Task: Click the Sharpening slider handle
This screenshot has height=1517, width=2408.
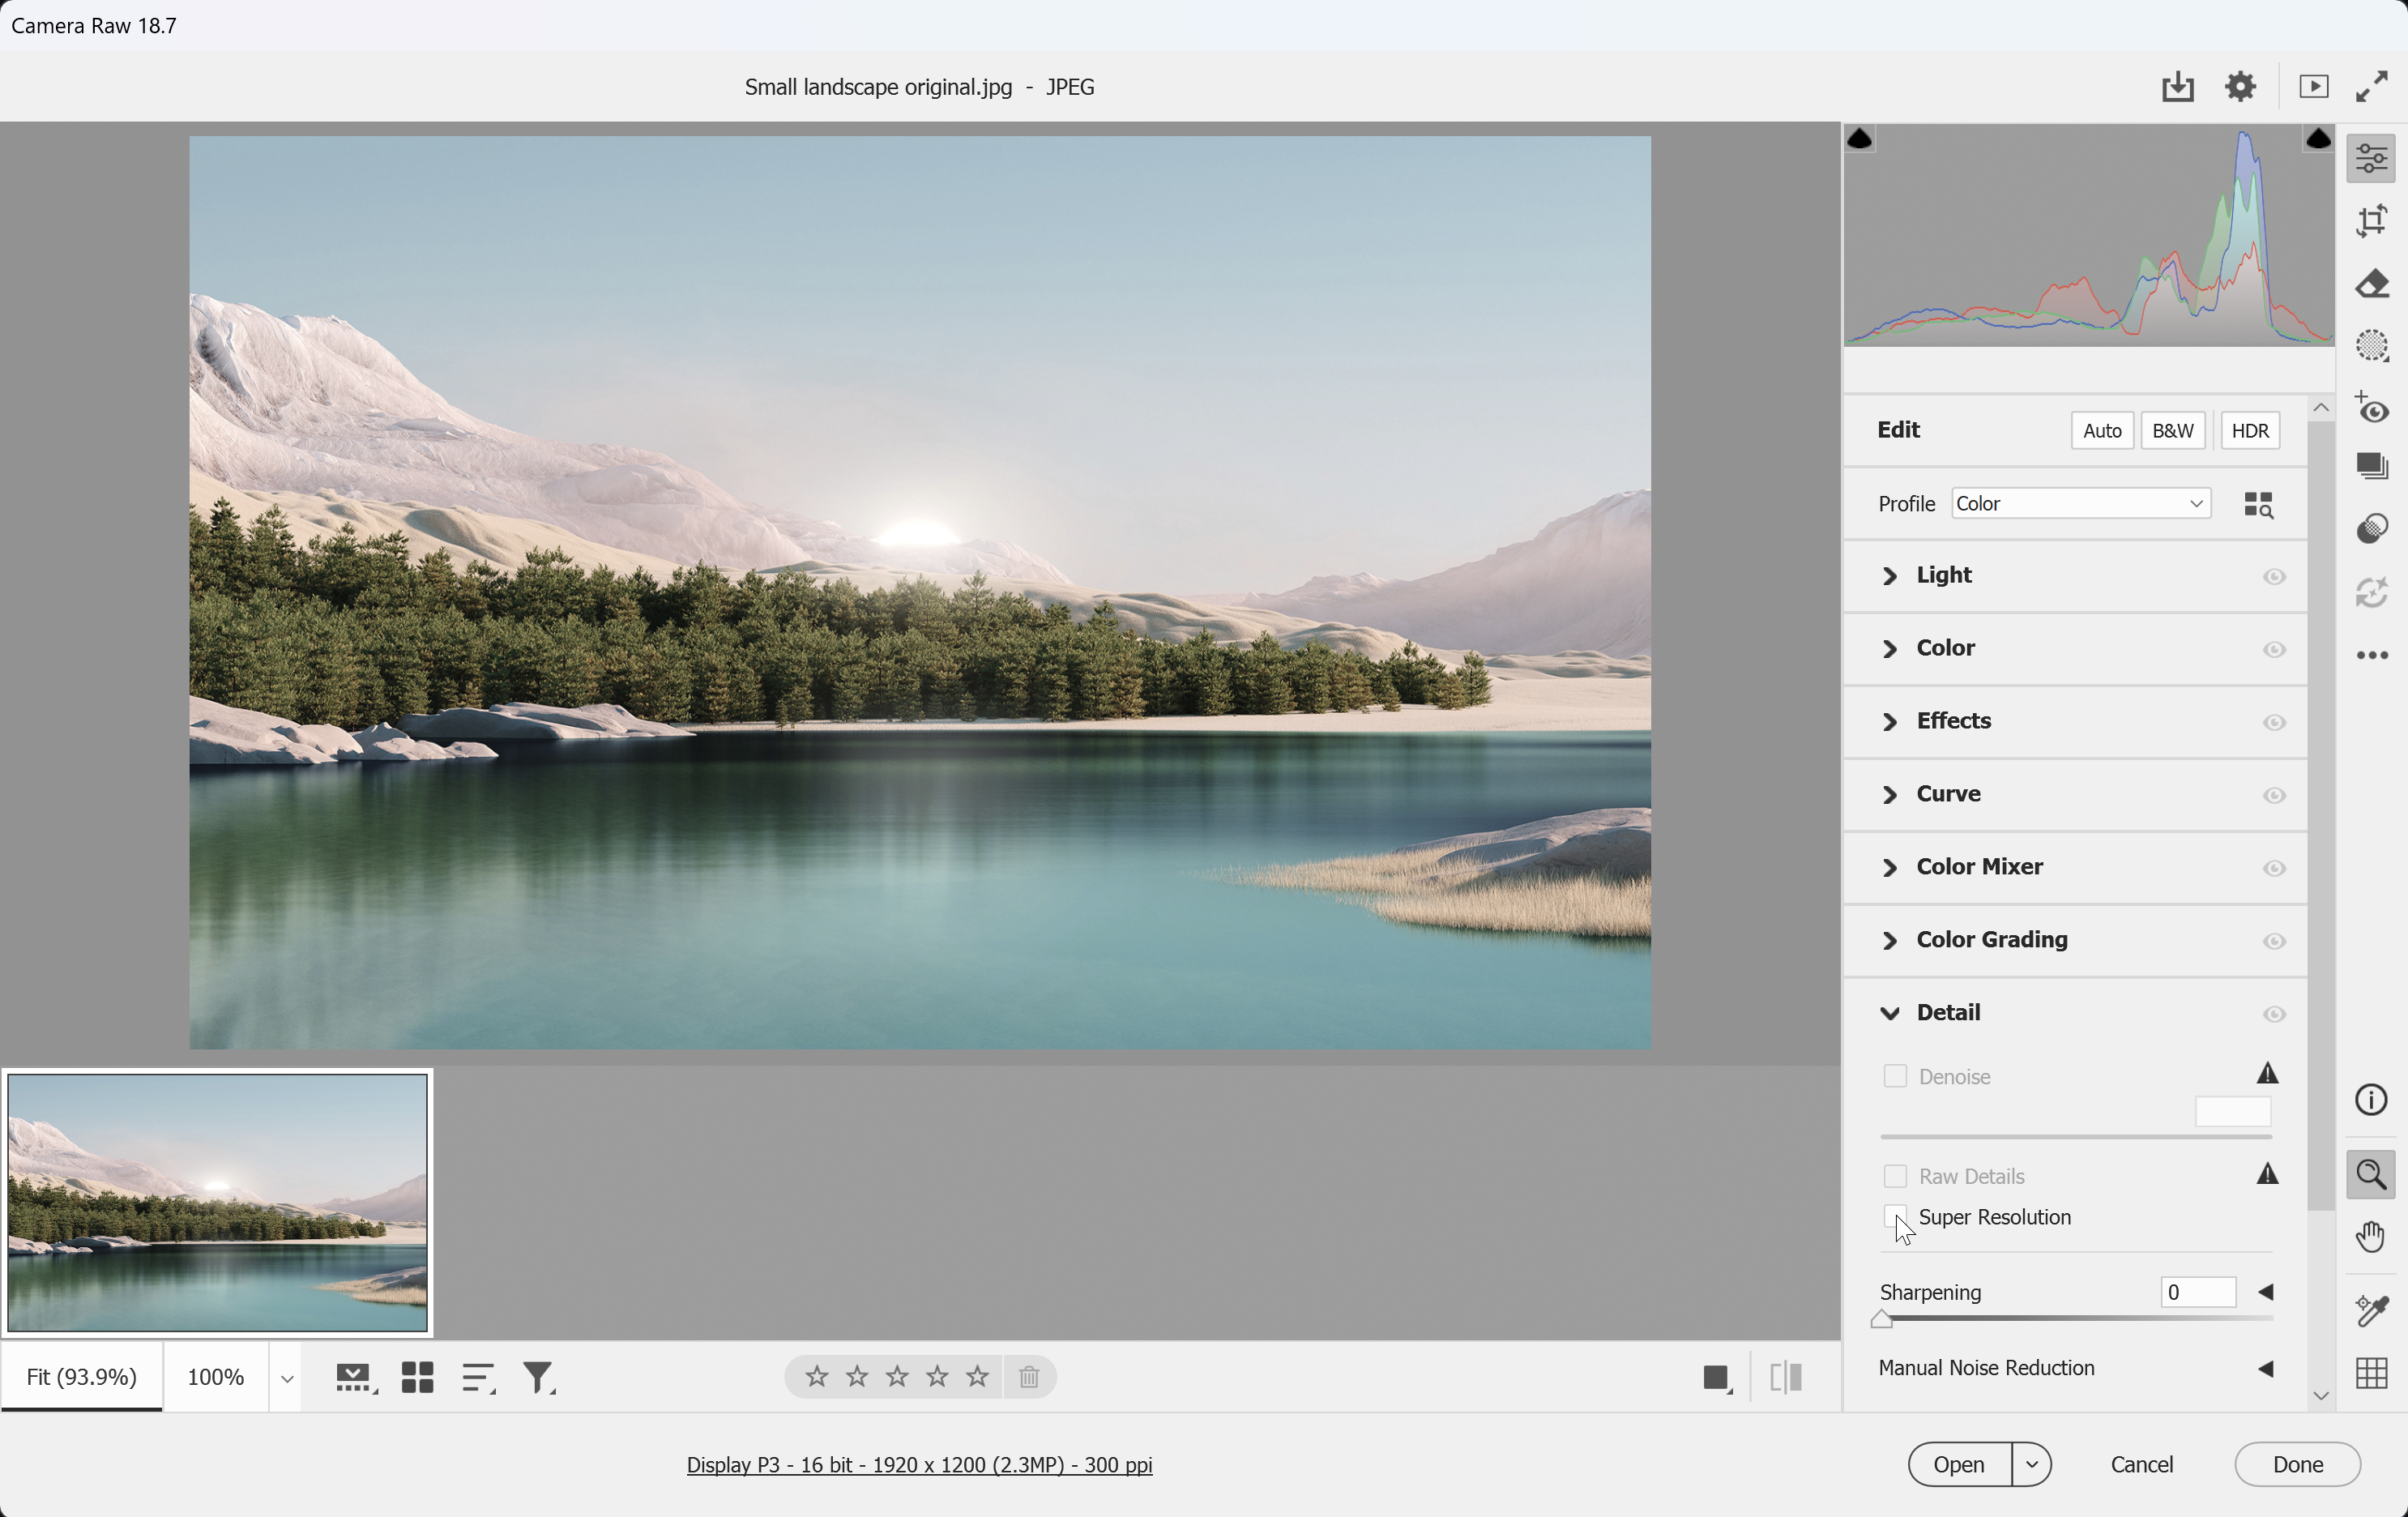Action: click(1881, 1319)
